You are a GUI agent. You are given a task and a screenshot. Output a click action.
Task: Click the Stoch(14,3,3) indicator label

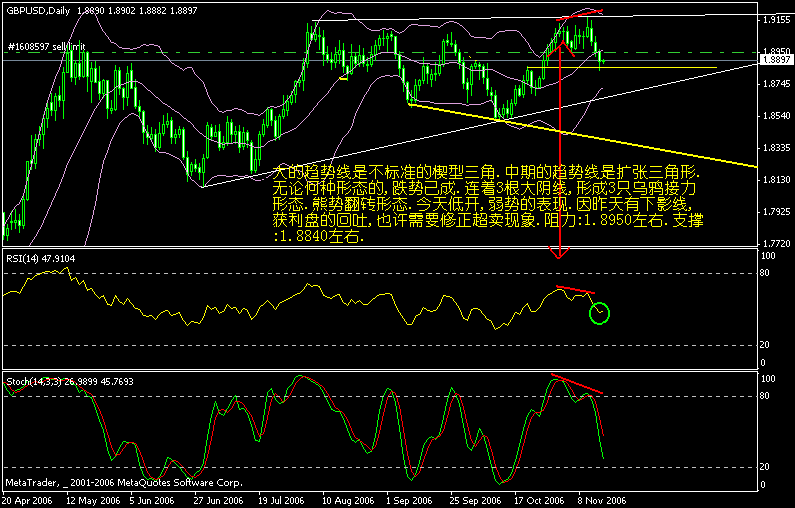(x=70, y=381)
